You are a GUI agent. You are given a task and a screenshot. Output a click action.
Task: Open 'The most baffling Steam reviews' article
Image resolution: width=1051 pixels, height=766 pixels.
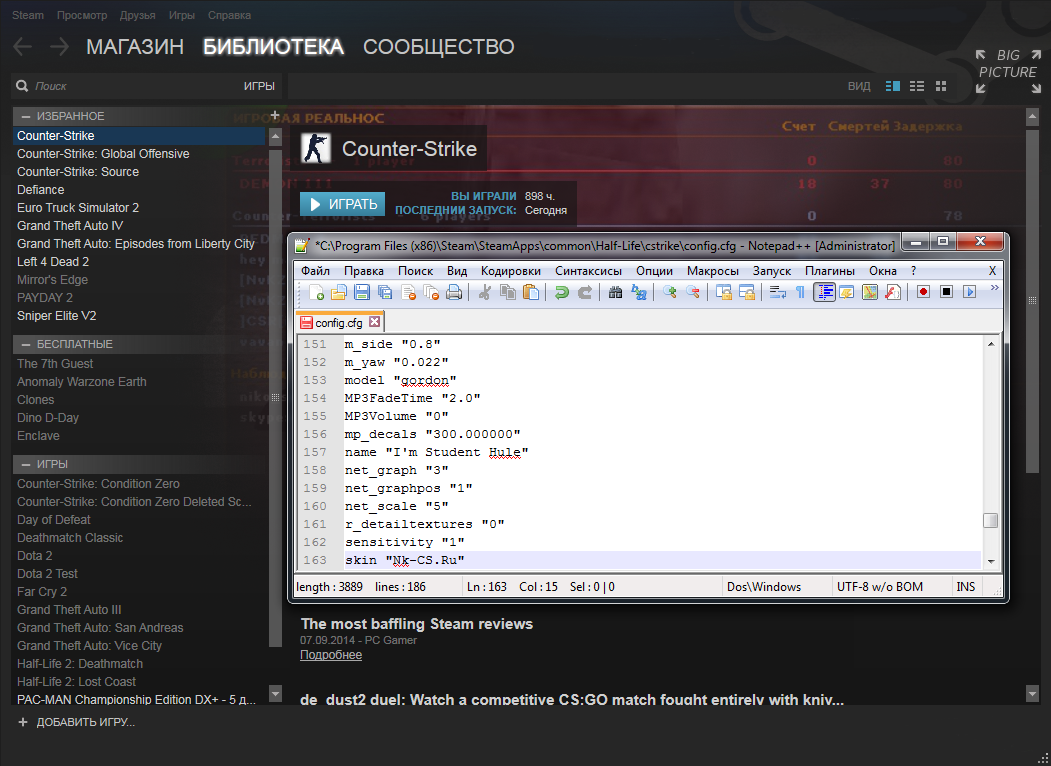[416, 624]
